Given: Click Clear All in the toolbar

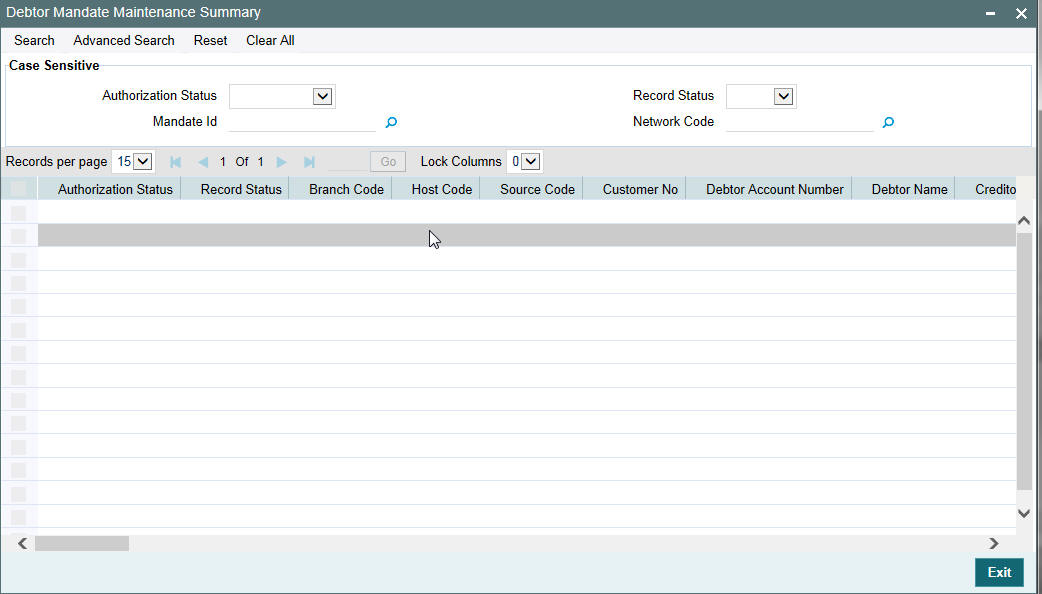Looking at the screenshot, I should click(x=270, y=41).
